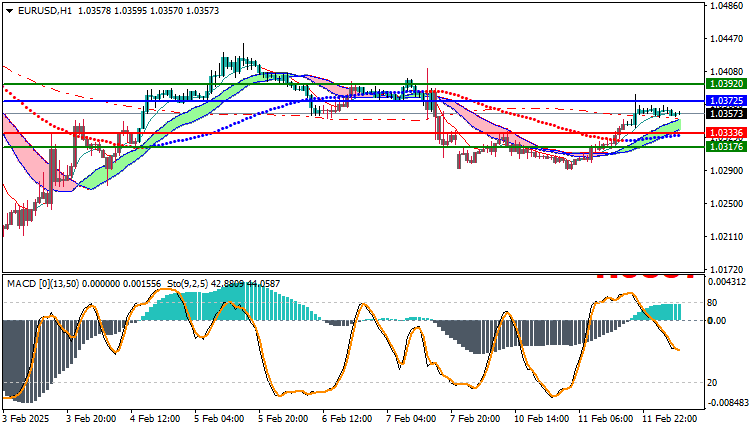Select the 11 Feb 22:00 time label

coord(670,419)
